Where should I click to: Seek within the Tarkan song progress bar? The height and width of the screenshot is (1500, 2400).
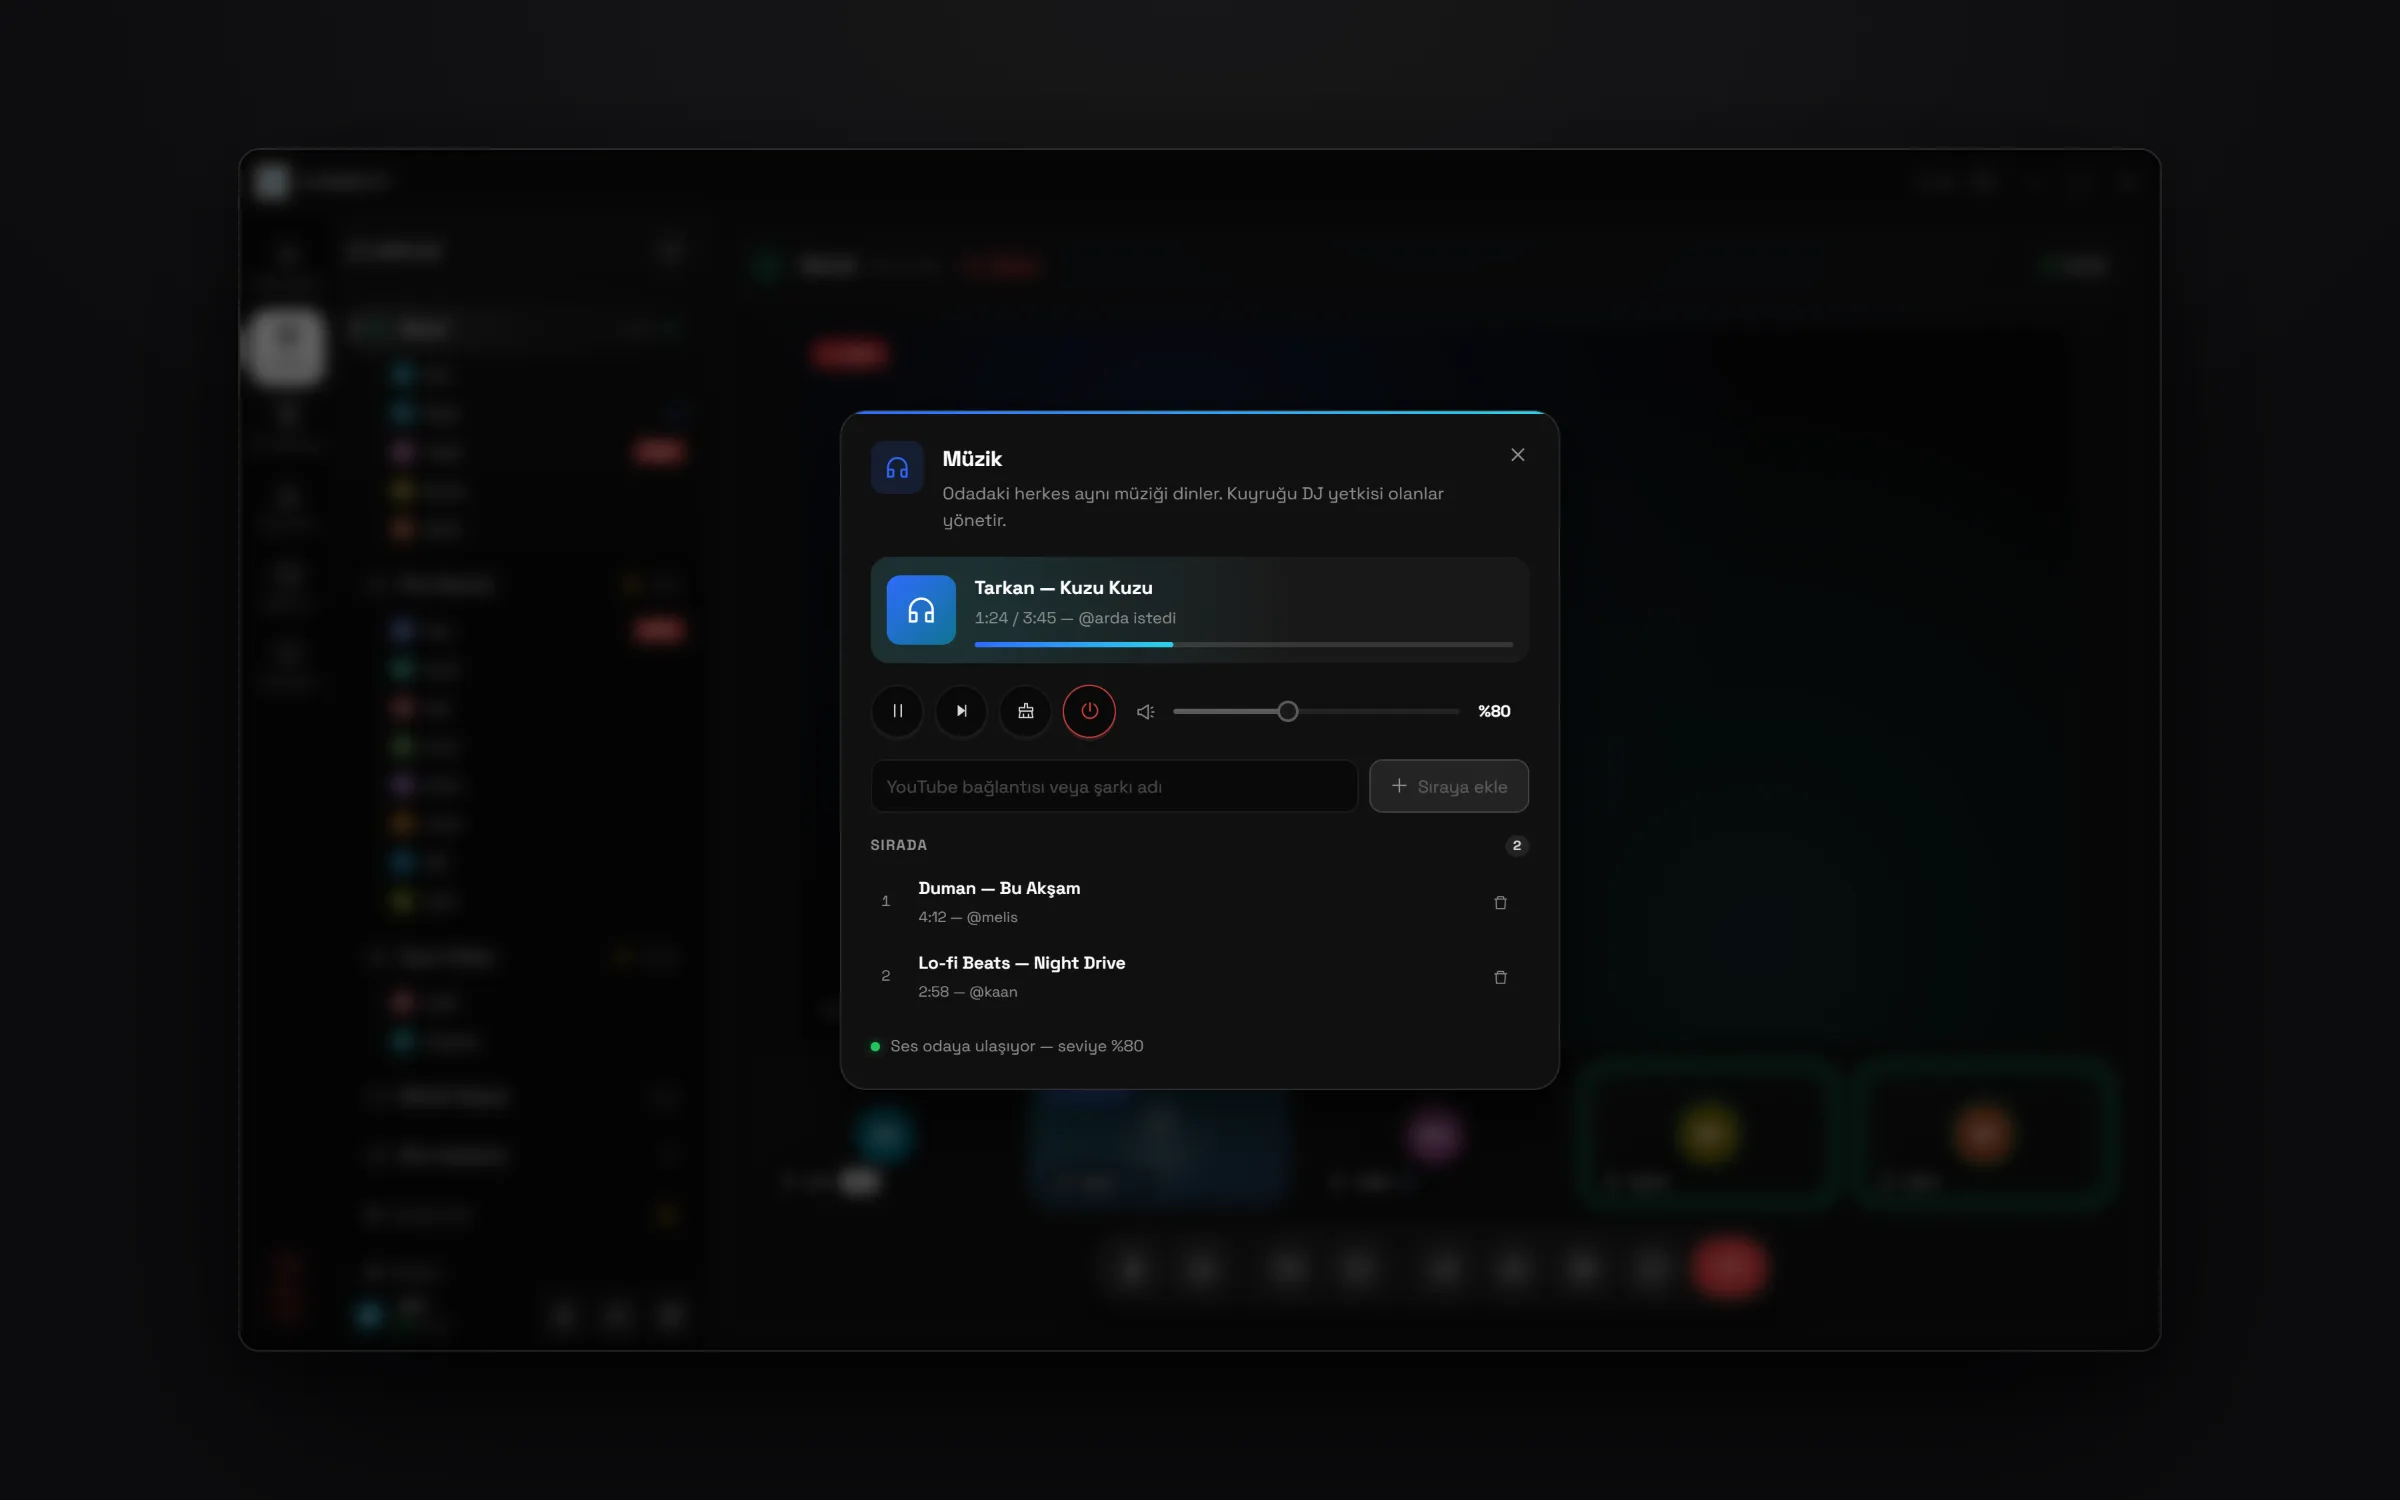pos(1243,645)
